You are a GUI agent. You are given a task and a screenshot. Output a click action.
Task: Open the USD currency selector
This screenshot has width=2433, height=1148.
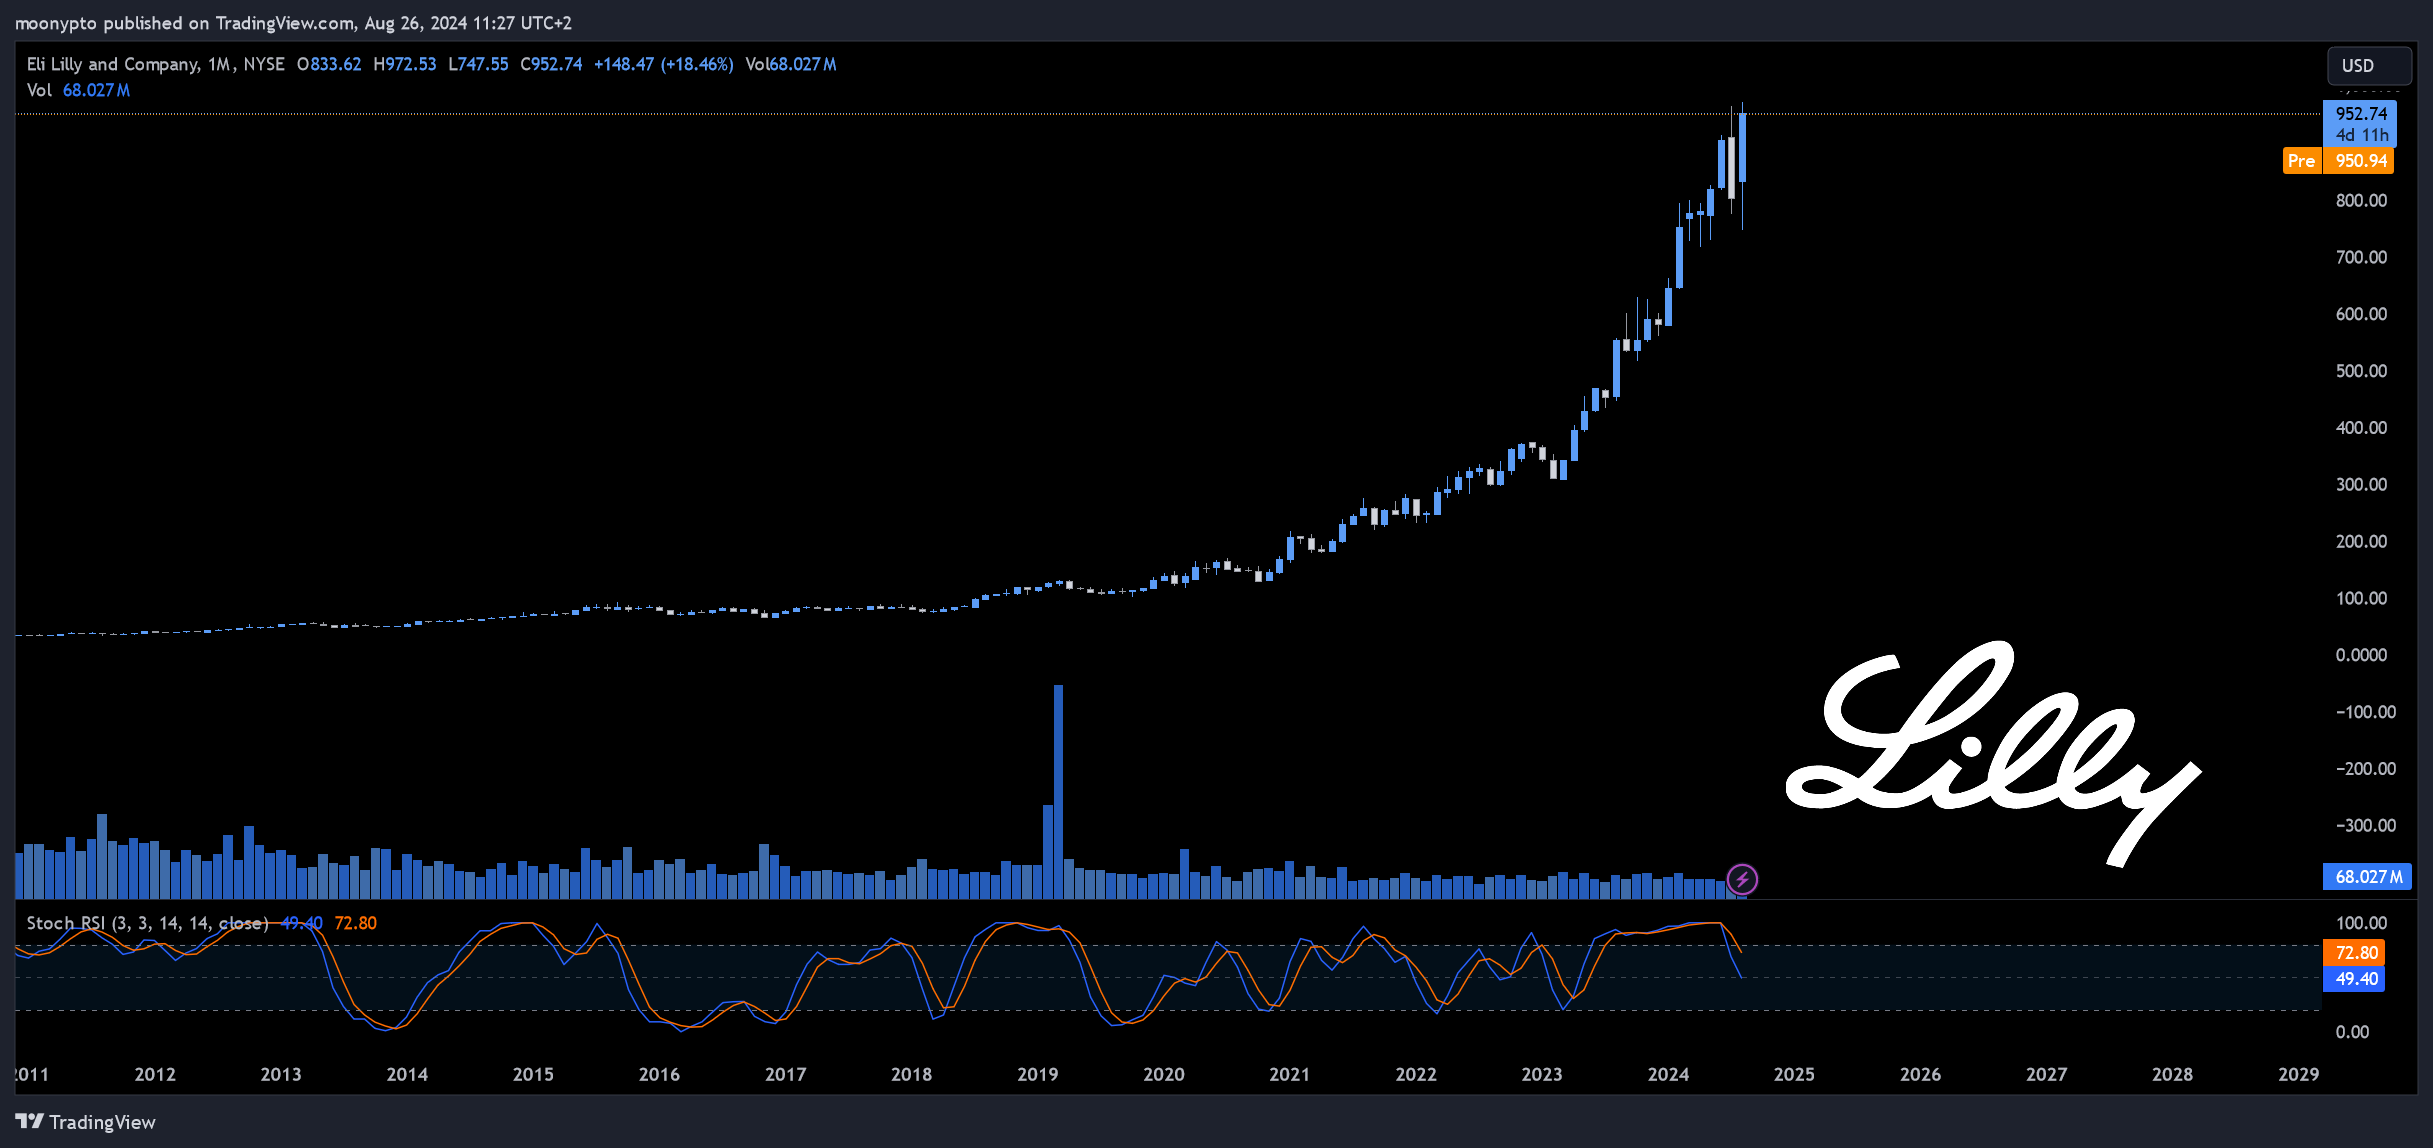coord(2368,65)
